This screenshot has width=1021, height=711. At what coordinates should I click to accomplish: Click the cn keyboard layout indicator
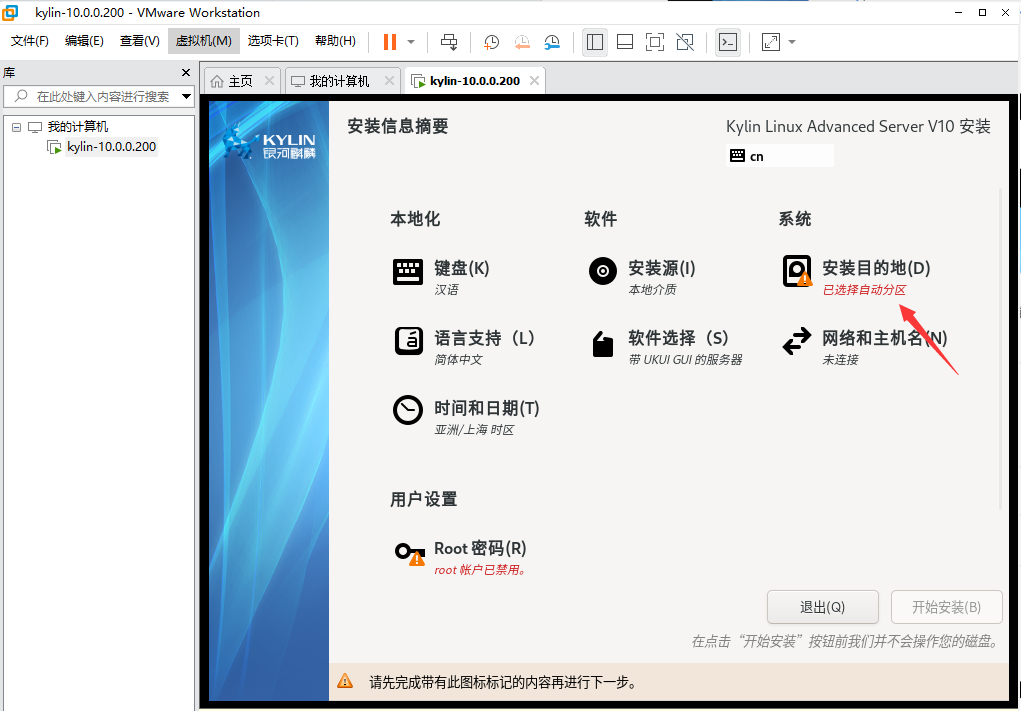(779, 156)
